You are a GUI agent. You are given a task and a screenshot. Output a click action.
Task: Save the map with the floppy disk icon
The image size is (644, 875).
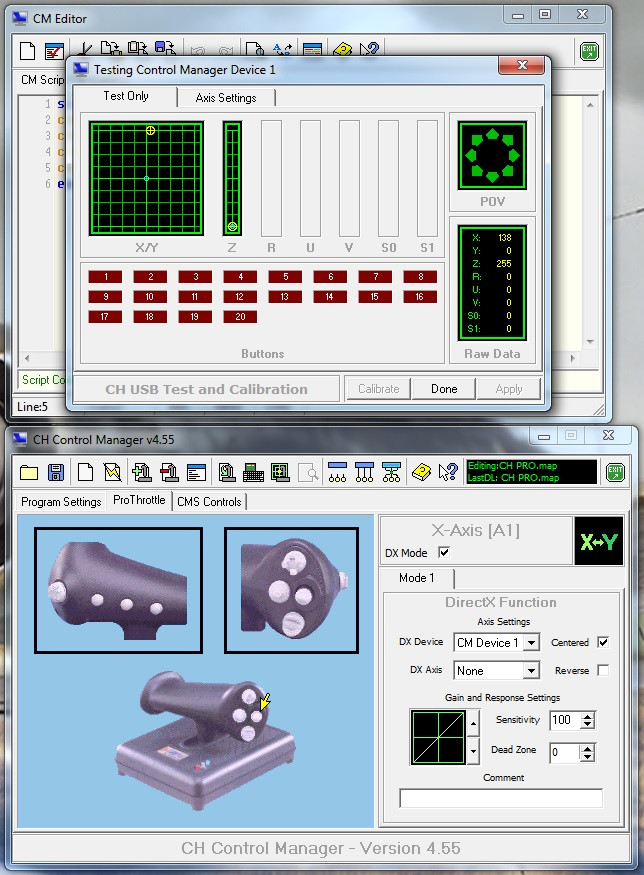coord(56,473)
